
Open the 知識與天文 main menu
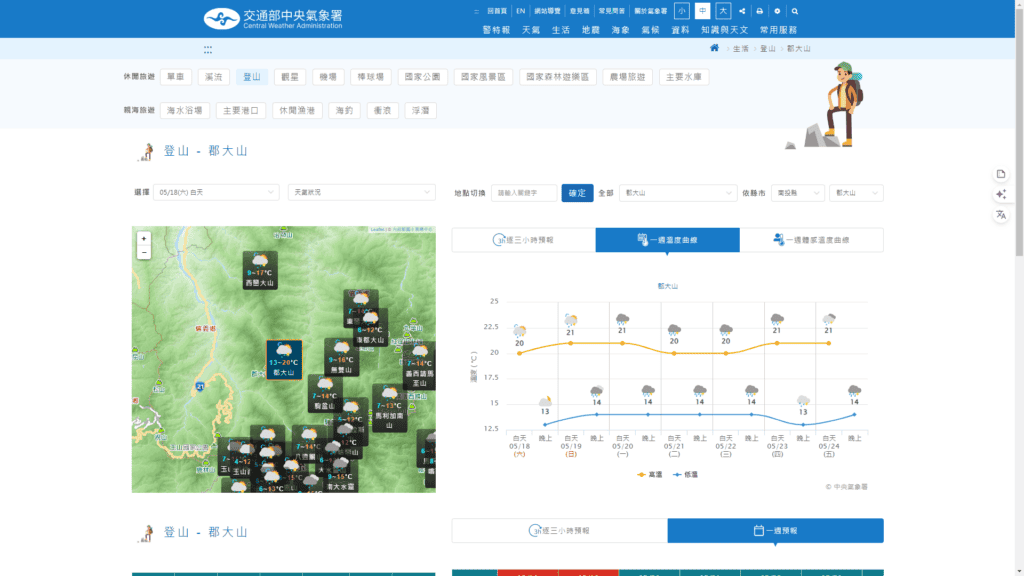pos(725,30)
